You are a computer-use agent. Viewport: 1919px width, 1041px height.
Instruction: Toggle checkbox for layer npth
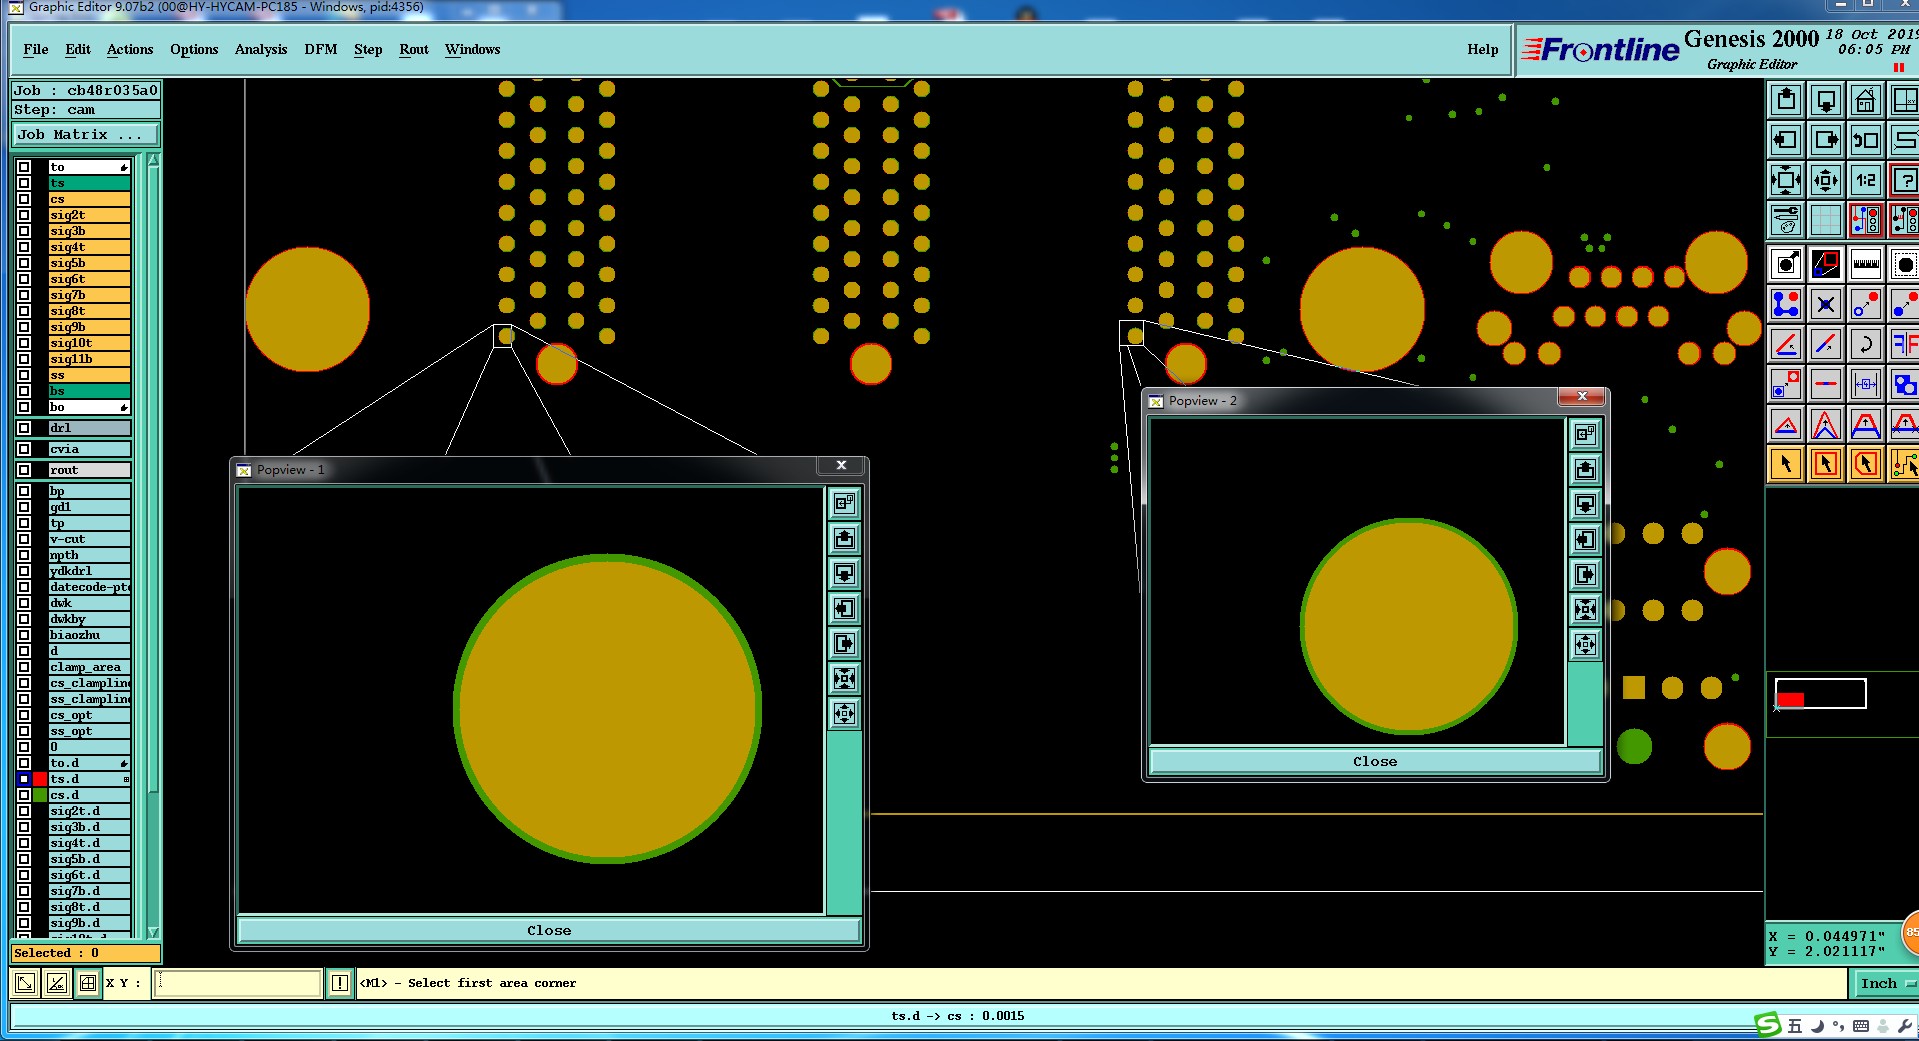24,555
